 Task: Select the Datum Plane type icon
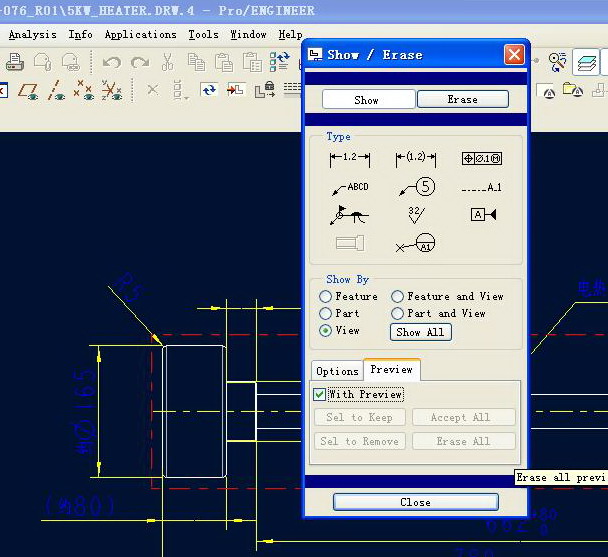tap(483, 214)
